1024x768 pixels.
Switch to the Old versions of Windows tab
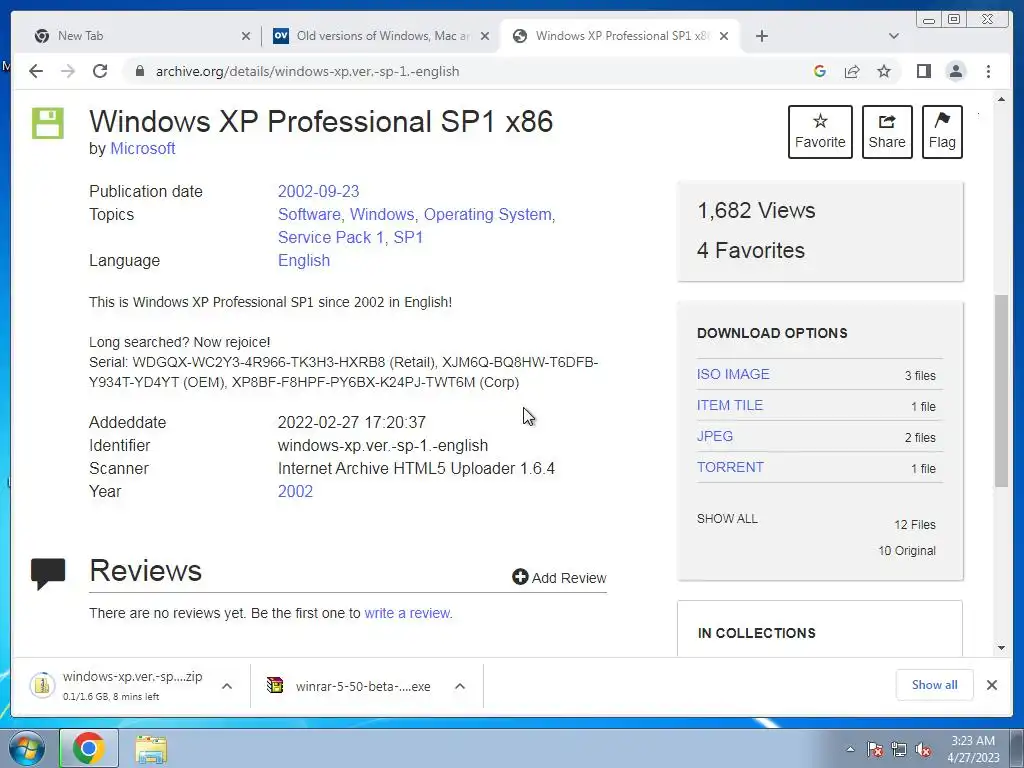pyautogui.click(x=381, y=36)
